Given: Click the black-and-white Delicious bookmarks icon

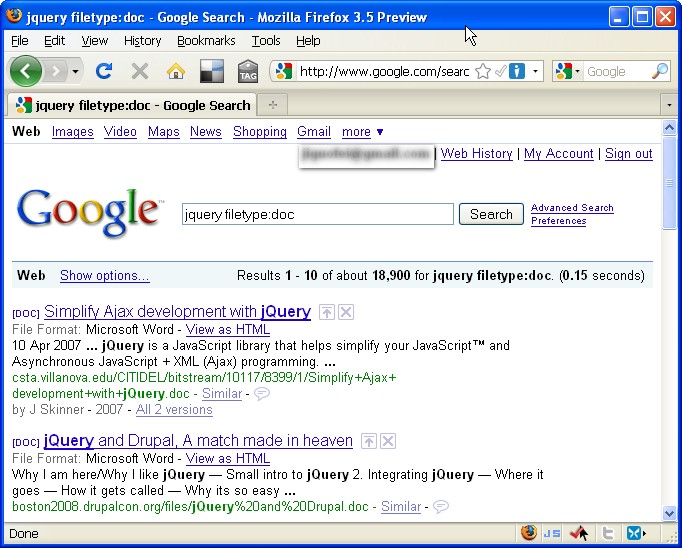Looking at the screenshot, I should click(212, 71).
